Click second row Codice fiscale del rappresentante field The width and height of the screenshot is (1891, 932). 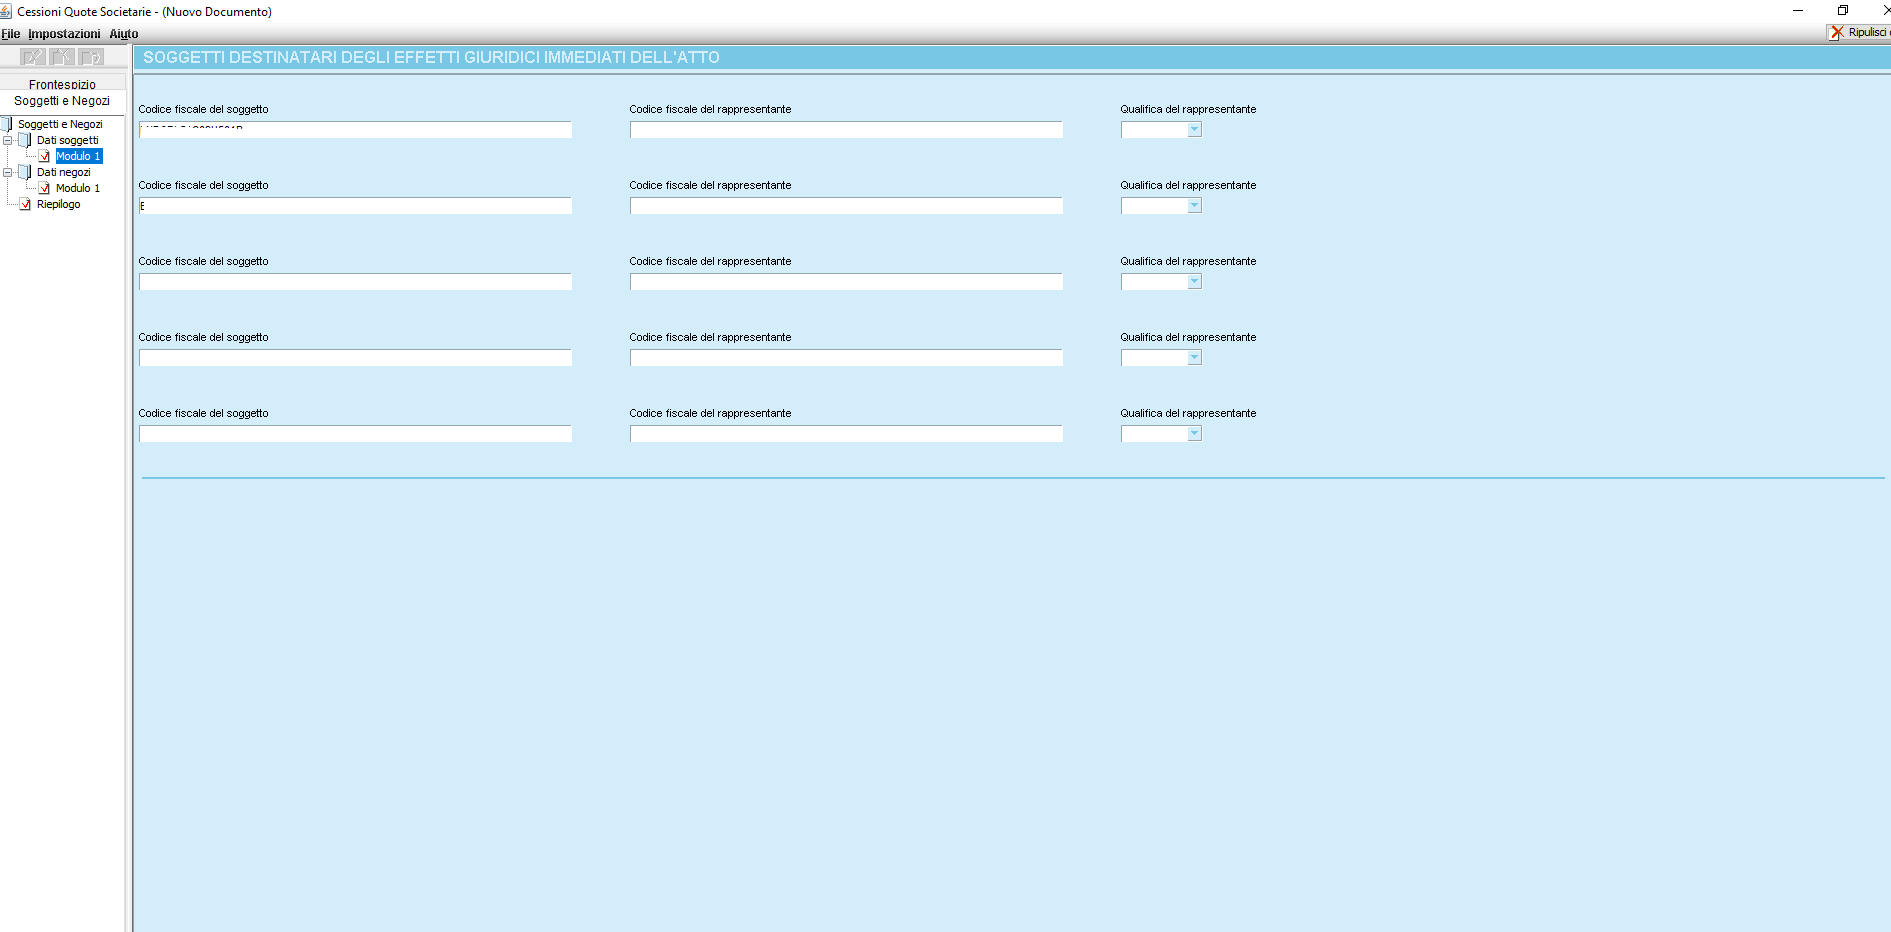[846, 206]
